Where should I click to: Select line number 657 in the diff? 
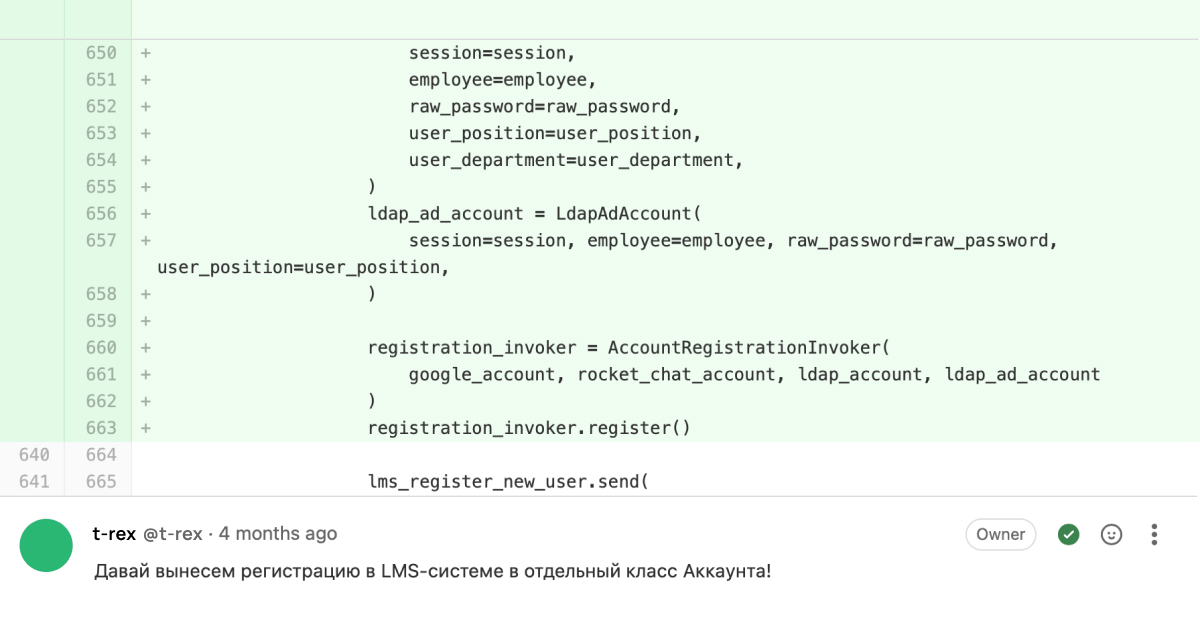100,240
